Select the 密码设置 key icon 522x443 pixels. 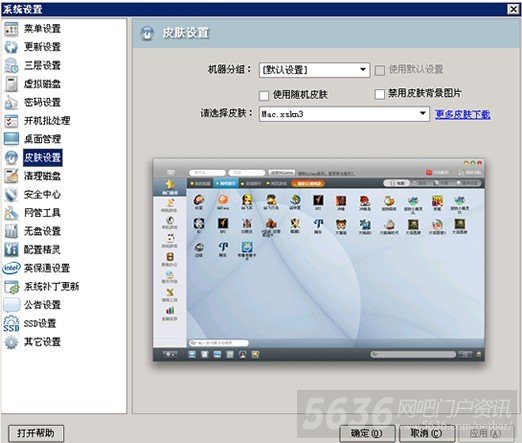pos(11,102)
